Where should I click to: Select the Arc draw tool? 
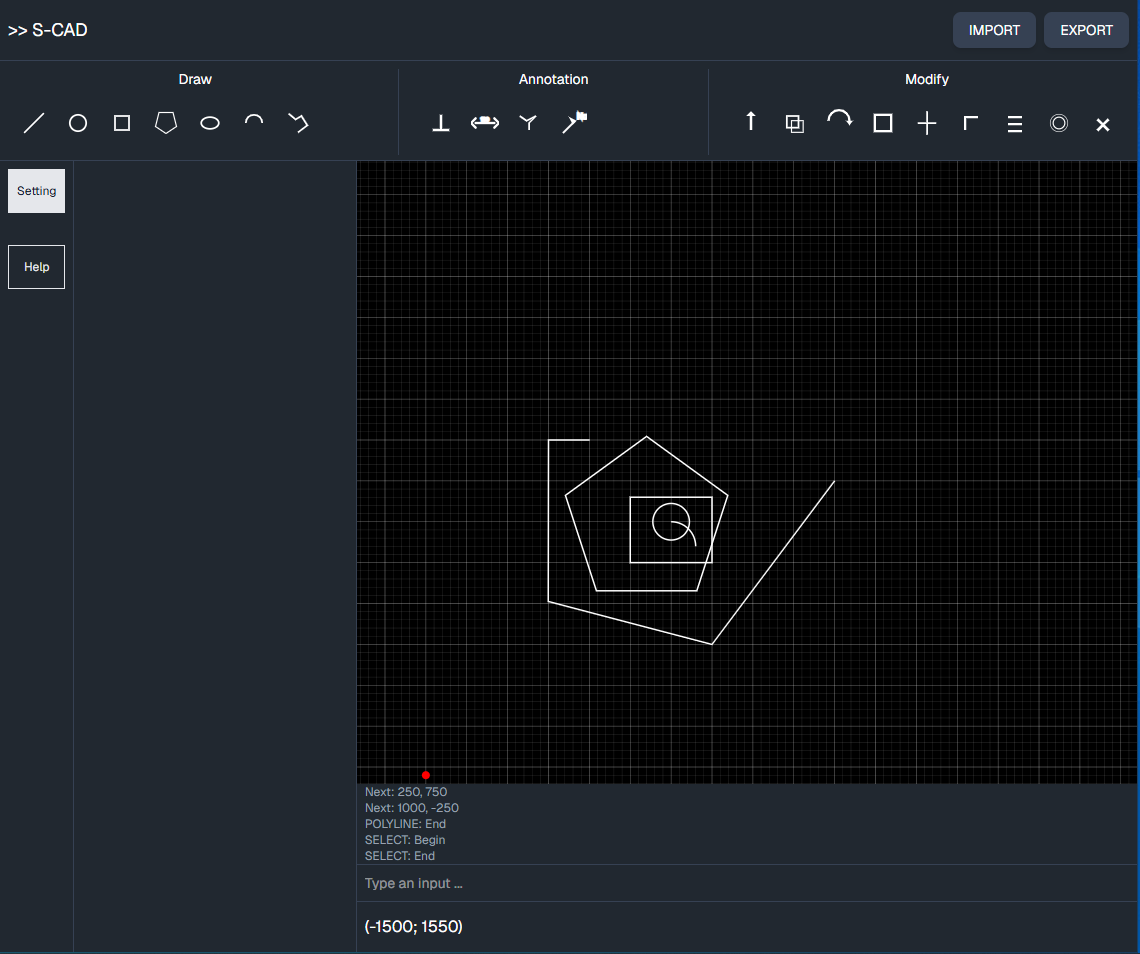(x=254, y=121)
